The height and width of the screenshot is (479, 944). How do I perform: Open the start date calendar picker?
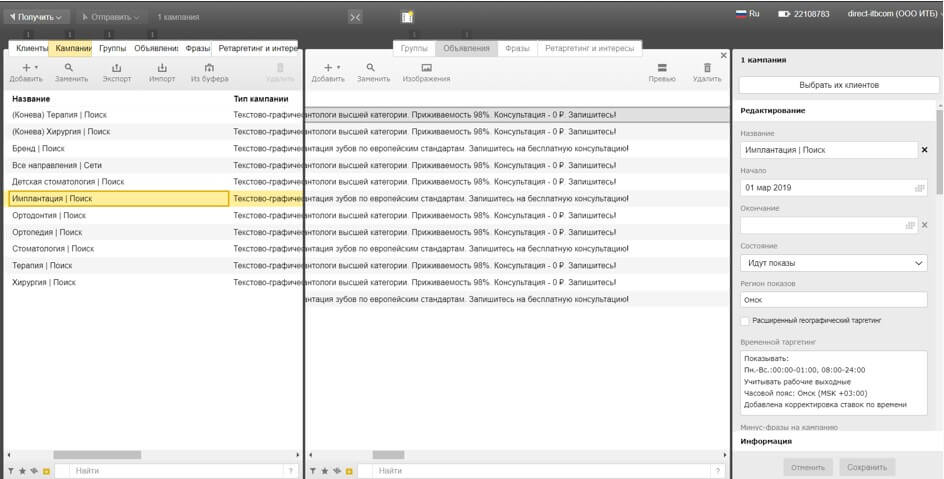[x=919, y=188]
